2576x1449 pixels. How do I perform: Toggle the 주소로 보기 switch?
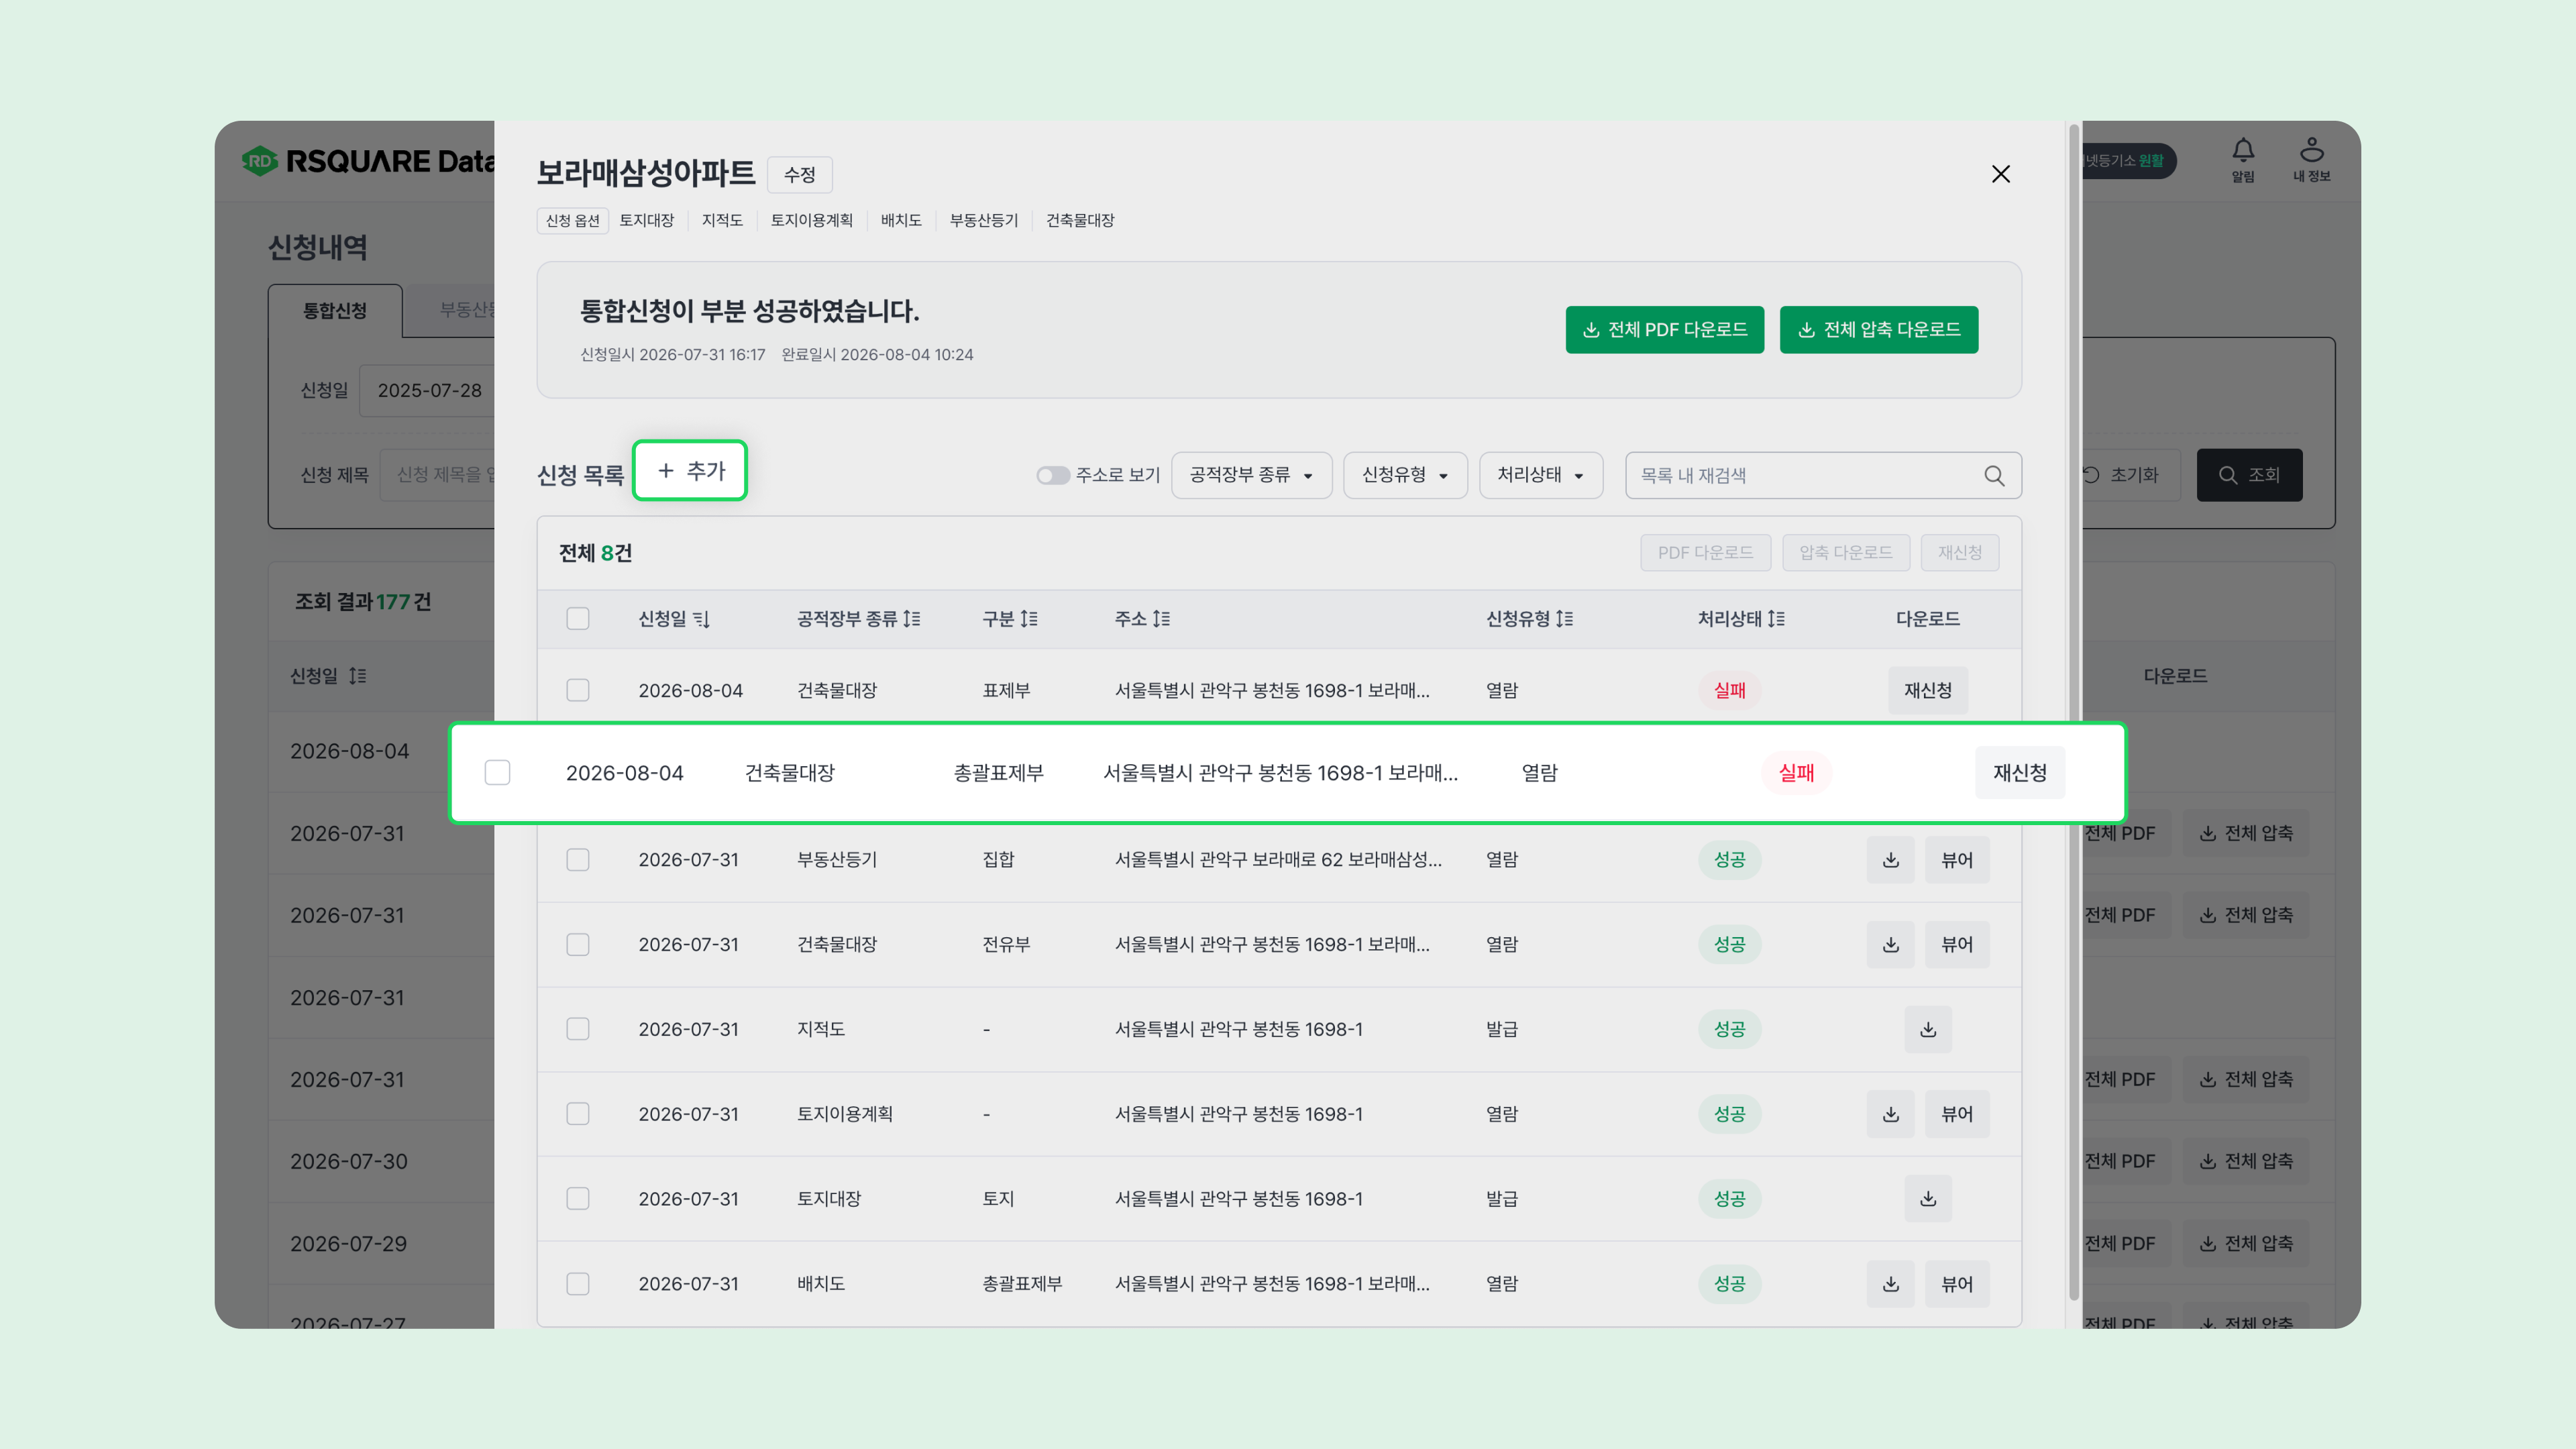point(1052,476)
